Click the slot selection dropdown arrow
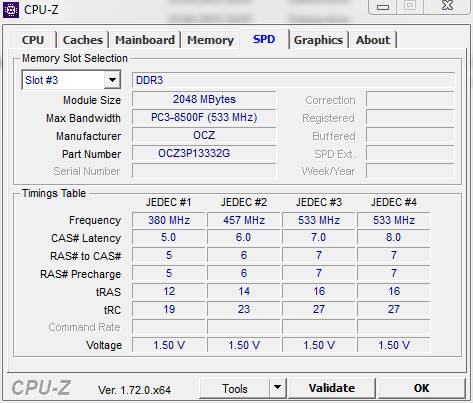This screenshot has height=403, width=473. [x=112, y=80]
